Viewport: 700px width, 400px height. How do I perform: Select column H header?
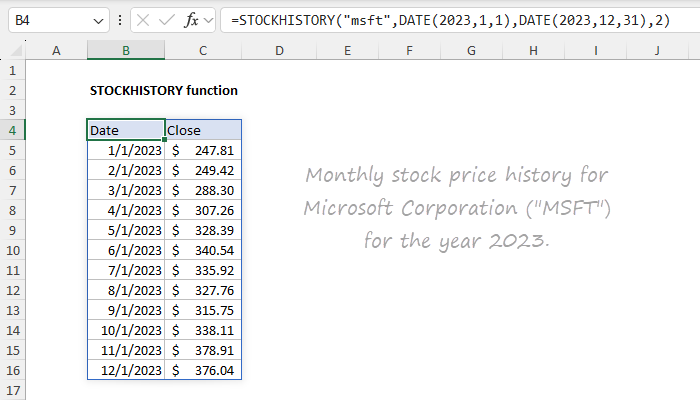533,50
